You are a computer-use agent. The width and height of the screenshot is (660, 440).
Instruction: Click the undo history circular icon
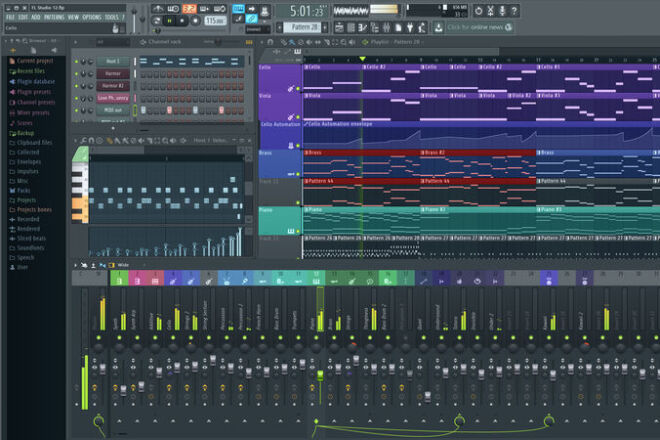[478, 11]
